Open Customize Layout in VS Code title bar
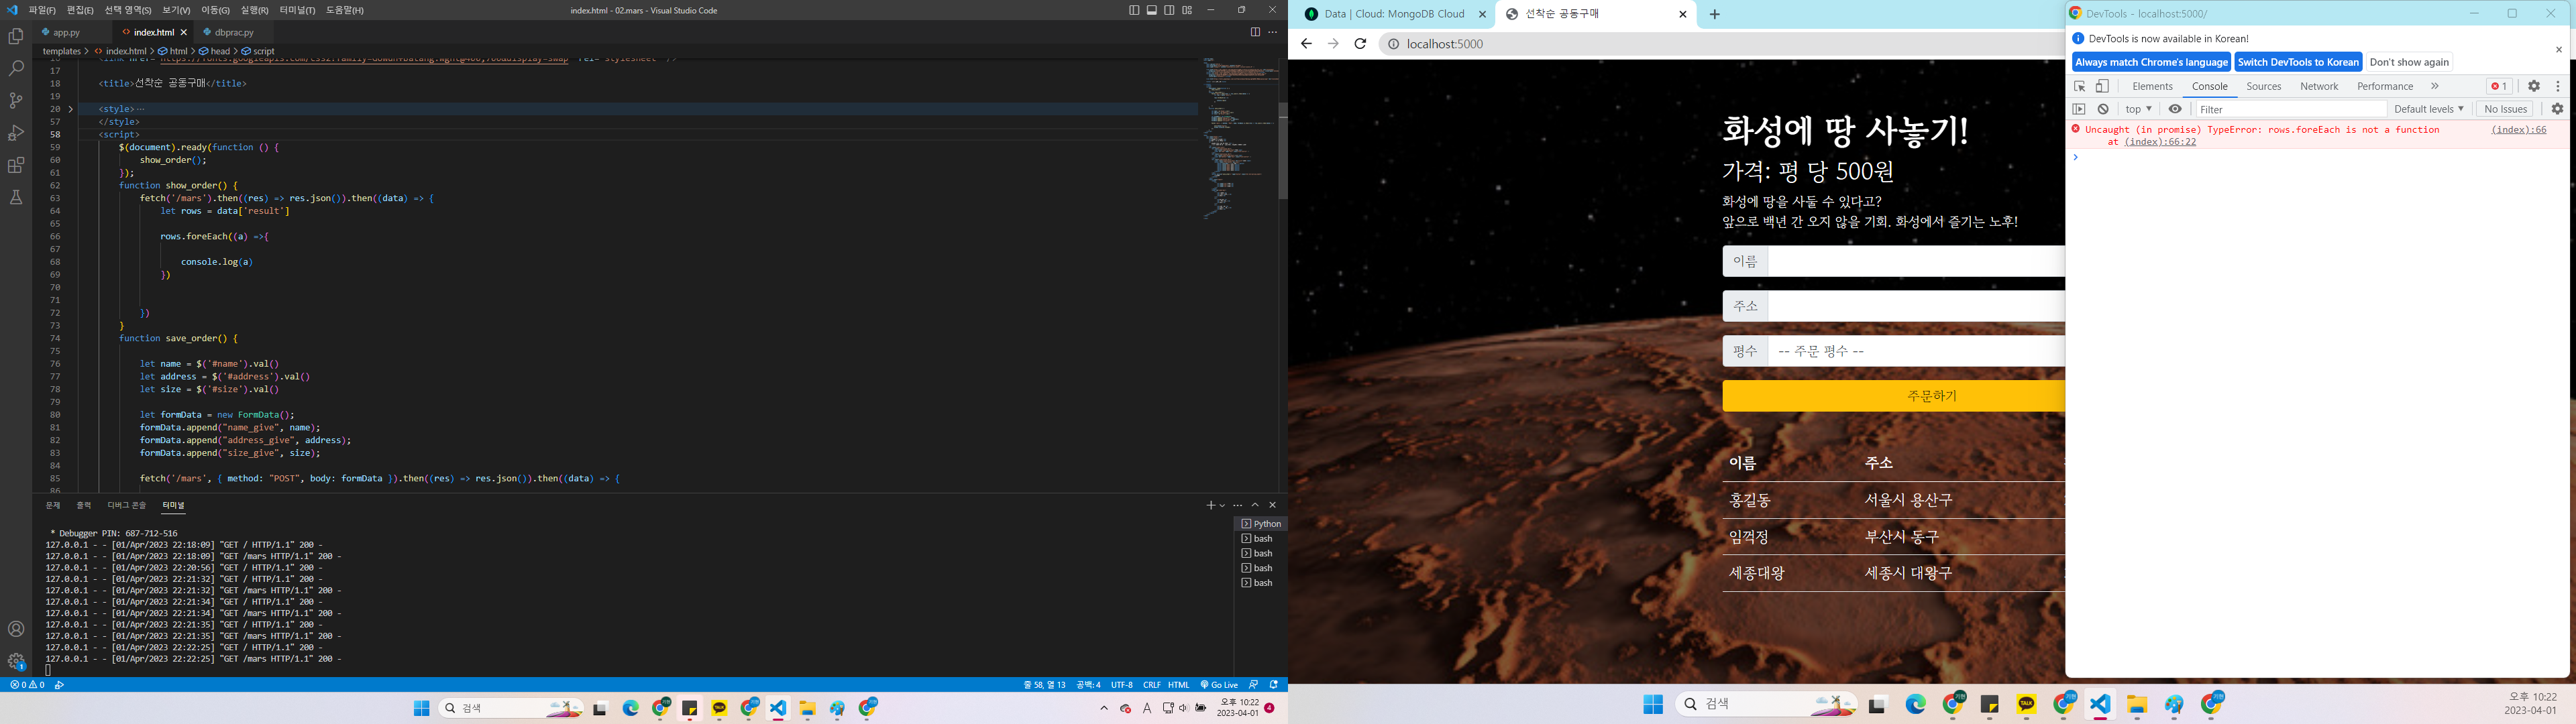2576x724 pixels. (1187, 10)
